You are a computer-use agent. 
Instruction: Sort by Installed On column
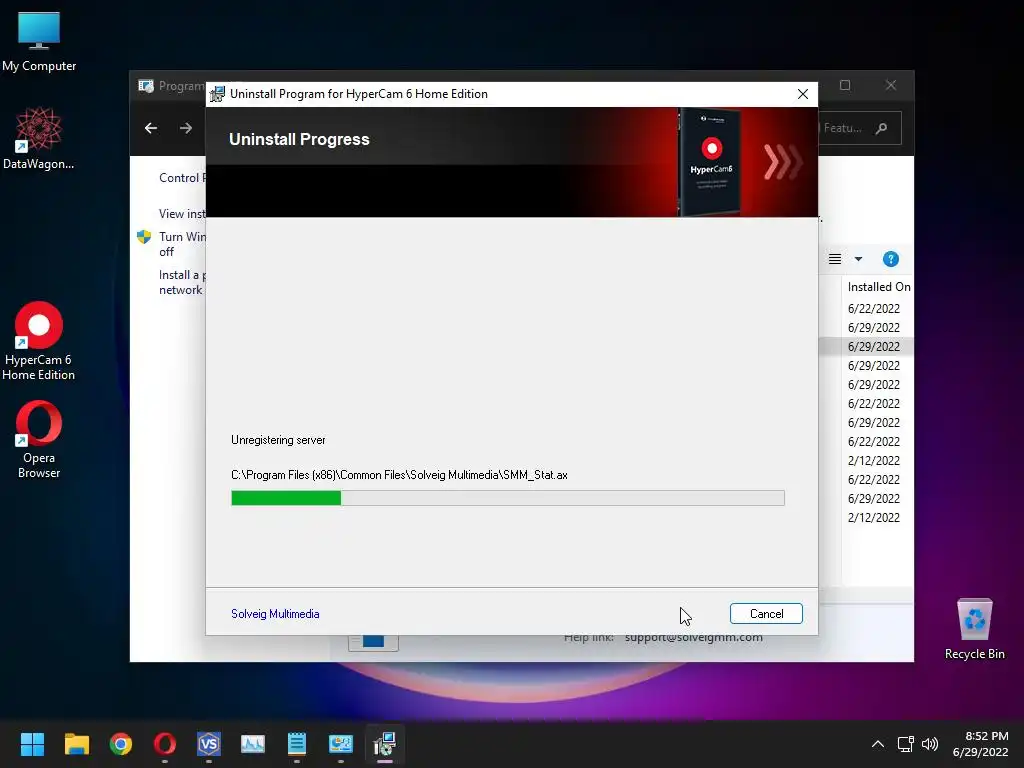coord(878,287)
